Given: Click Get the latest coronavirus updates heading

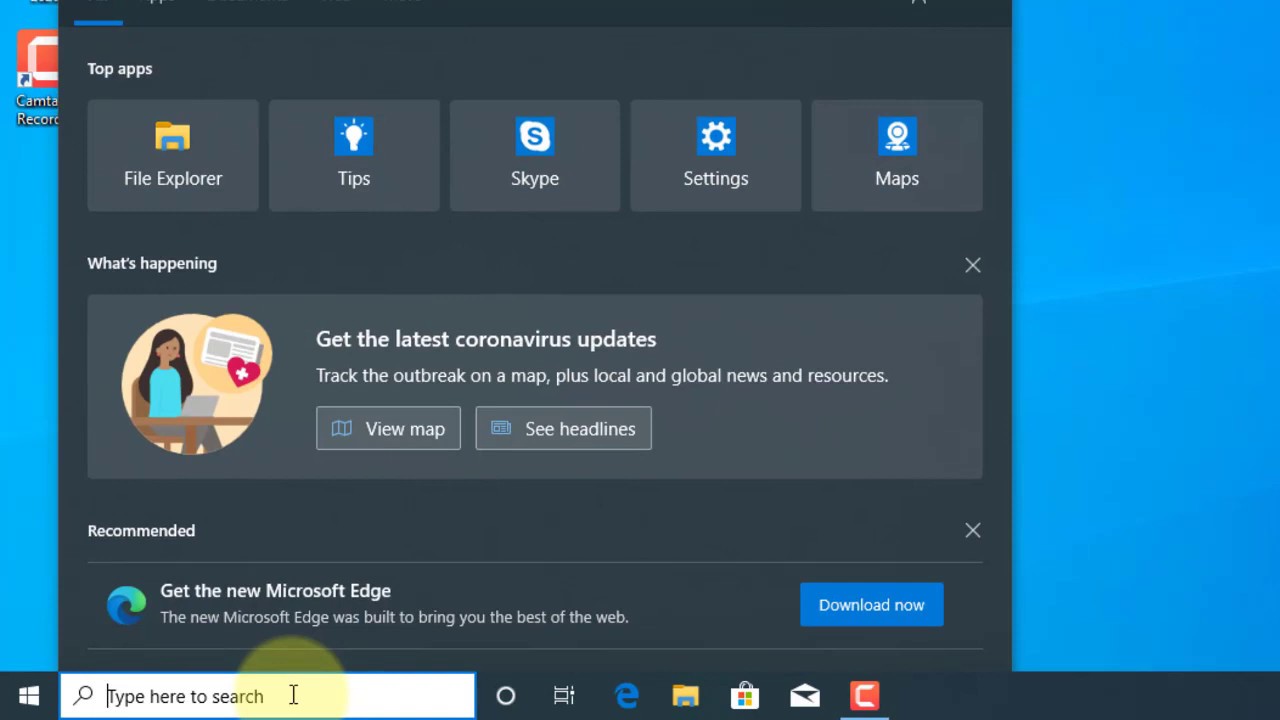Looking at the screenshot, I should pos(486,339).
